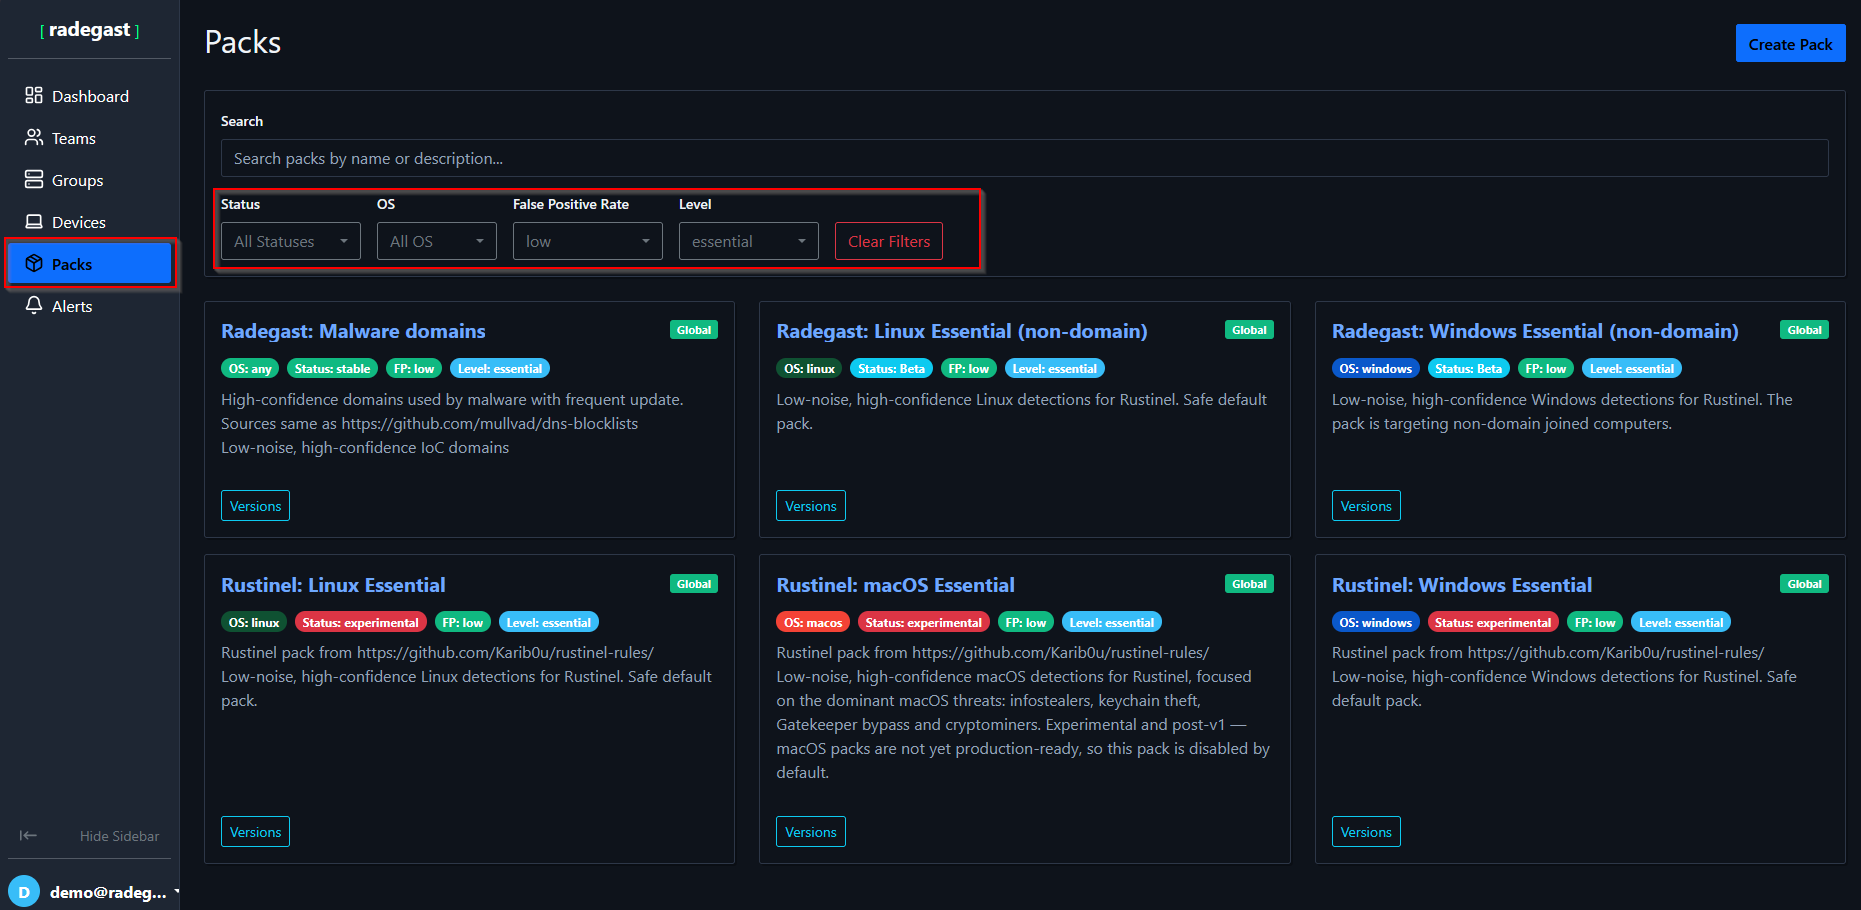1861x910 pixels.
Task: Click Status: experimental tag on Rustinel: Windows Essential
Action: pyautogui.click(x=1493, y=622)
